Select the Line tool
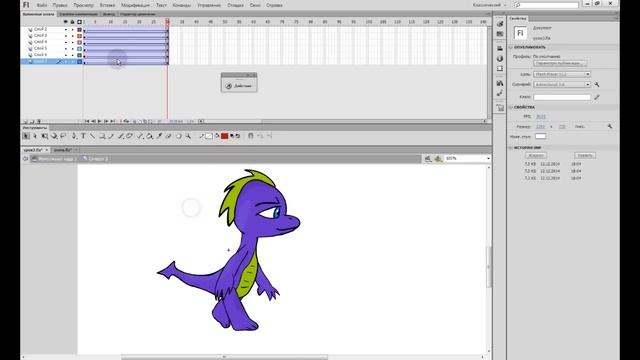 click(92, 136)
